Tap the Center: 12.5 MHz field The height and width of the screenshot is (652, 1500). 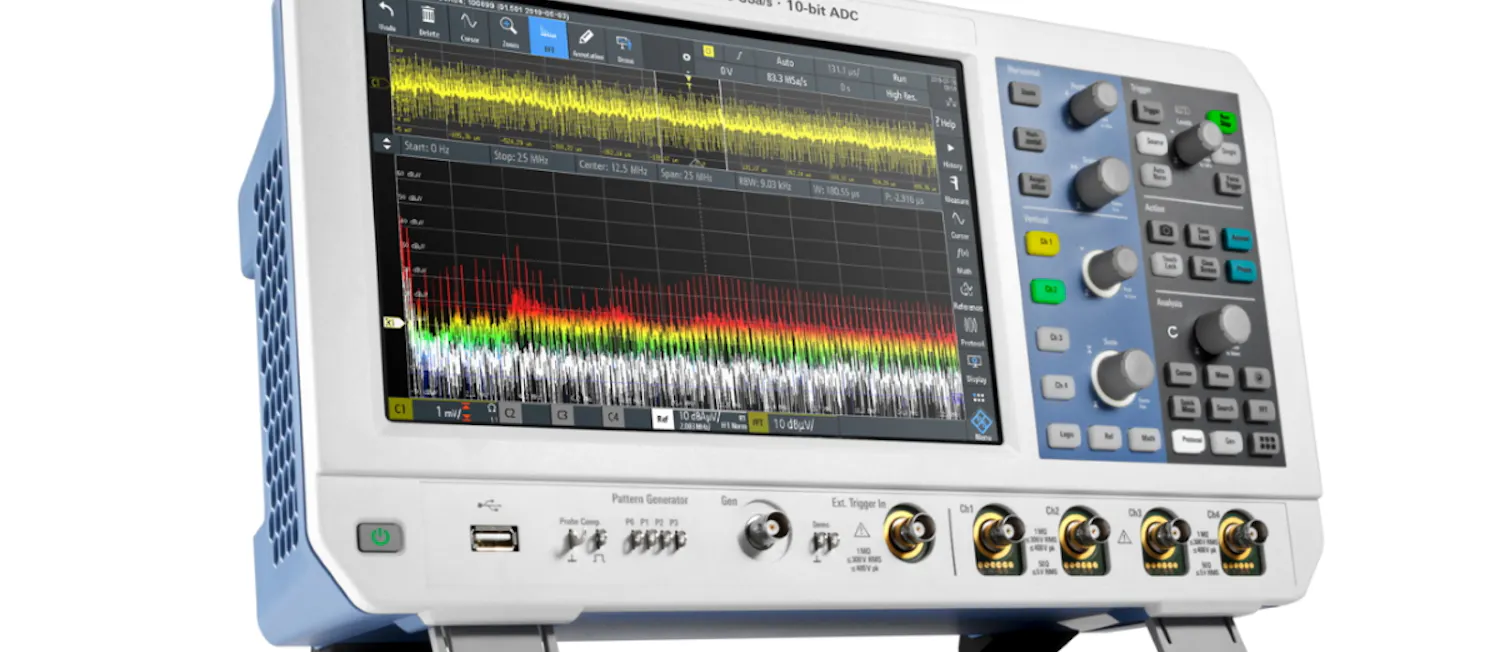click(x=615, y=167)
